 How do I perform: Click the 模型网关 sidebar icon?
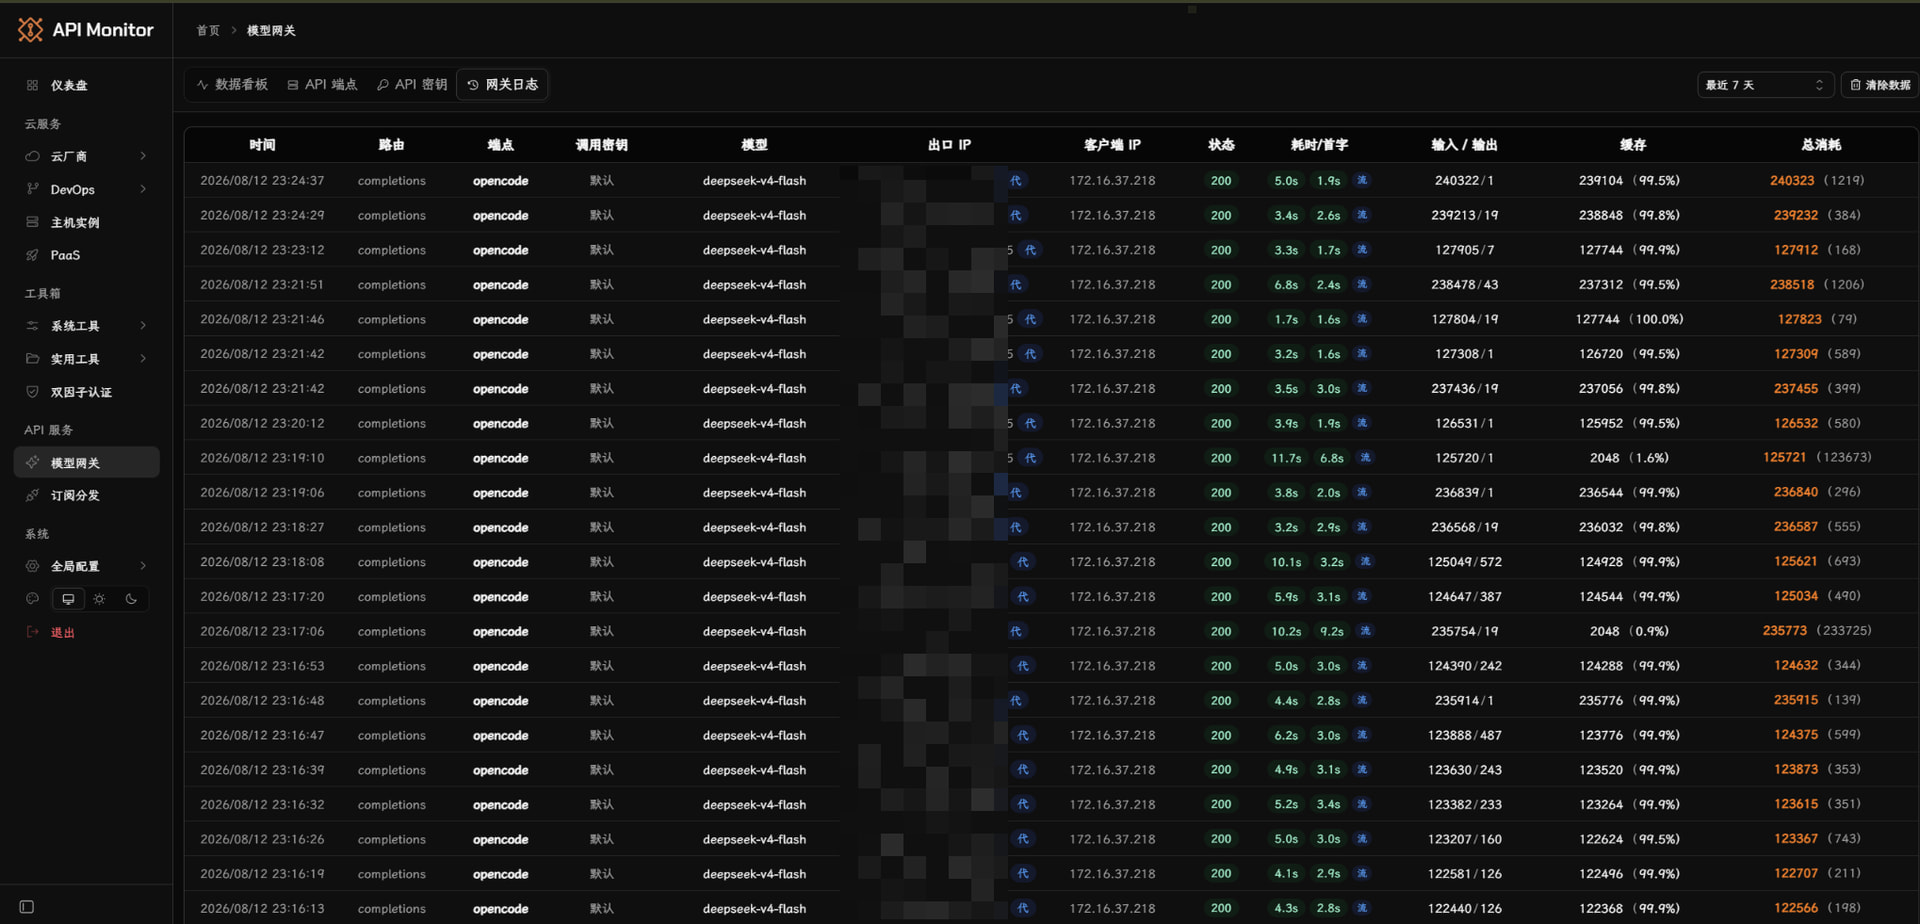32,463
